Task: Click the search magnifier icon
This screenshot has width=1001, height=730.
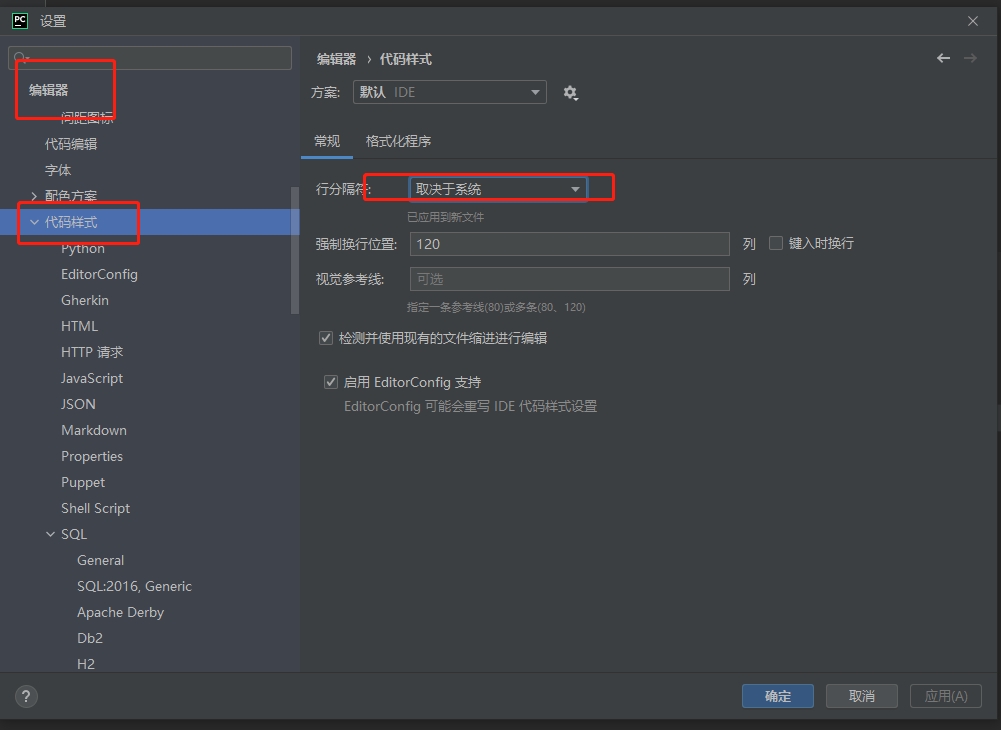Action: tap(21, 58)
